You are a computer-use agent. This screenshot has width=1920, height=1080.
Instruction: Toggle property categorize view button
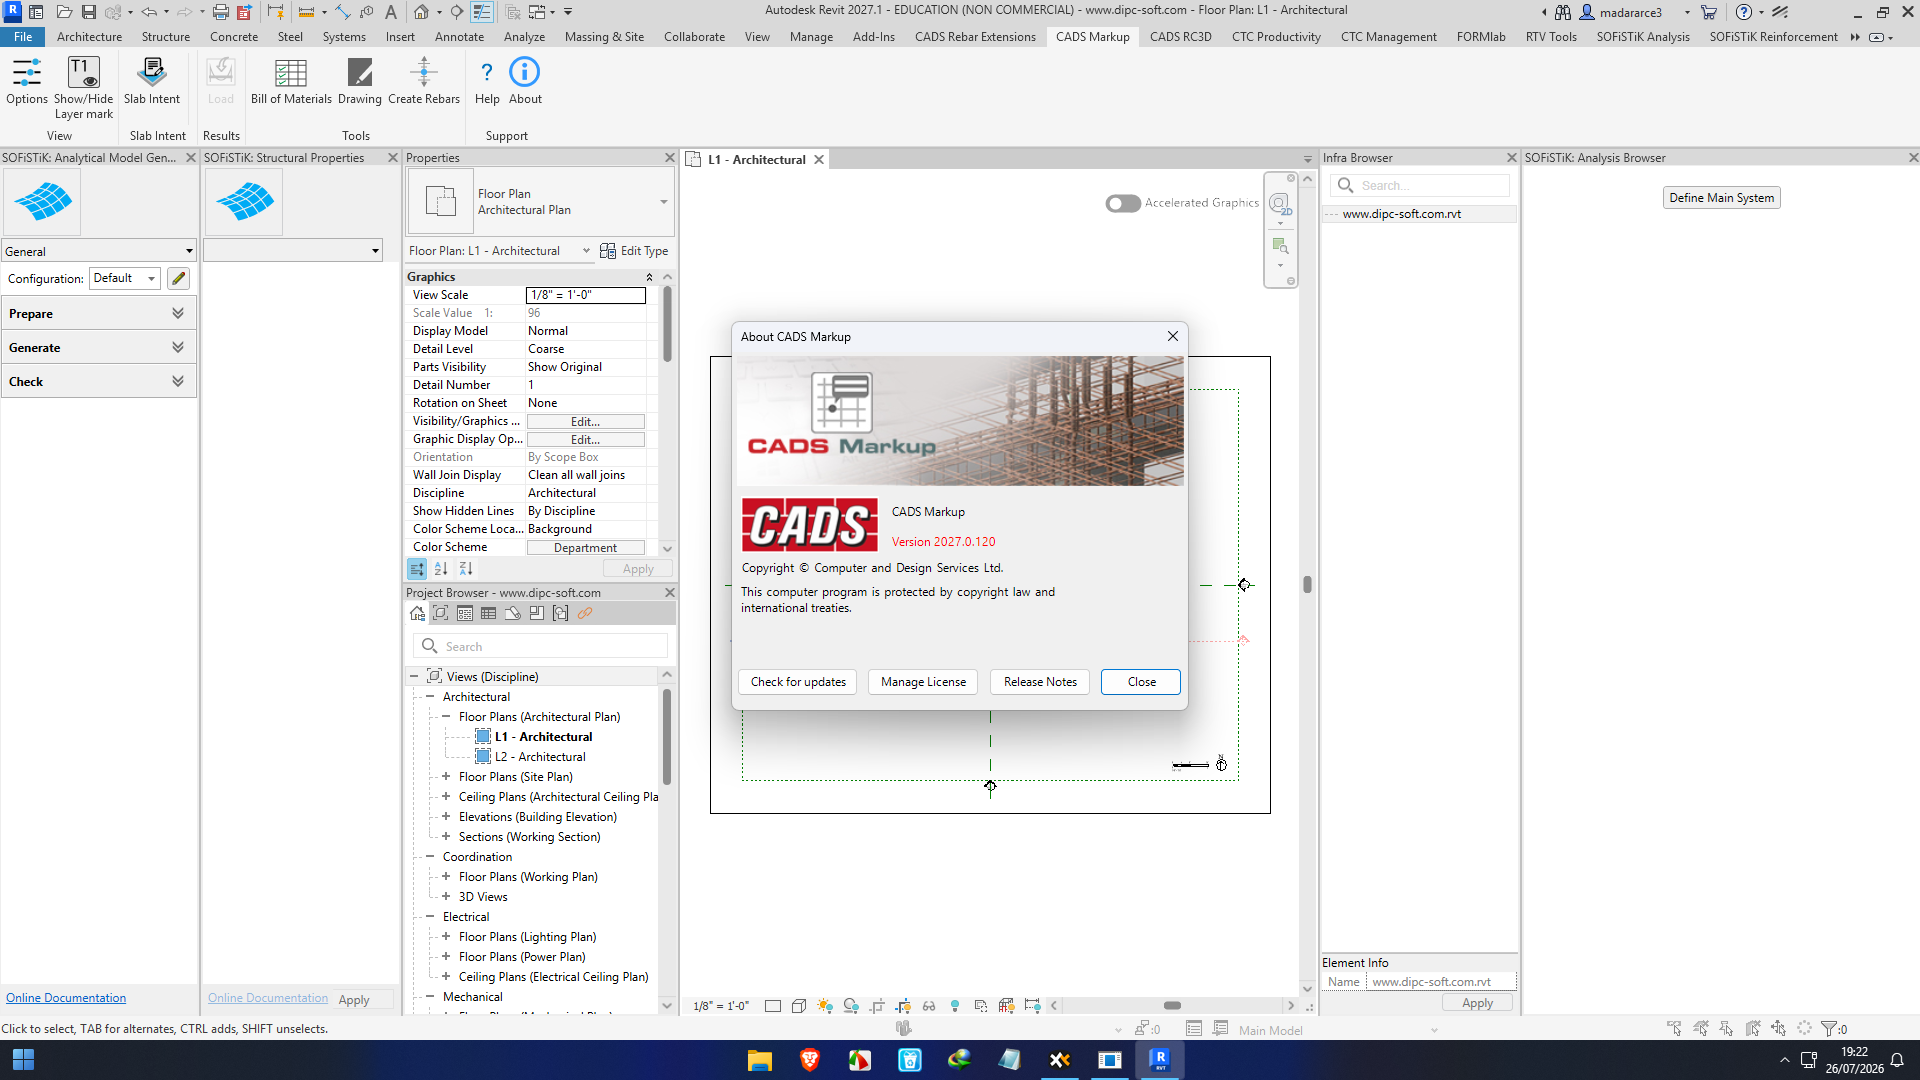417,569
